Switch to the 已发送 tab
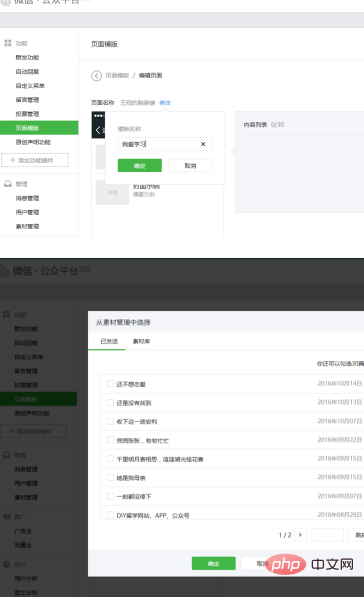 click(109, 341)
